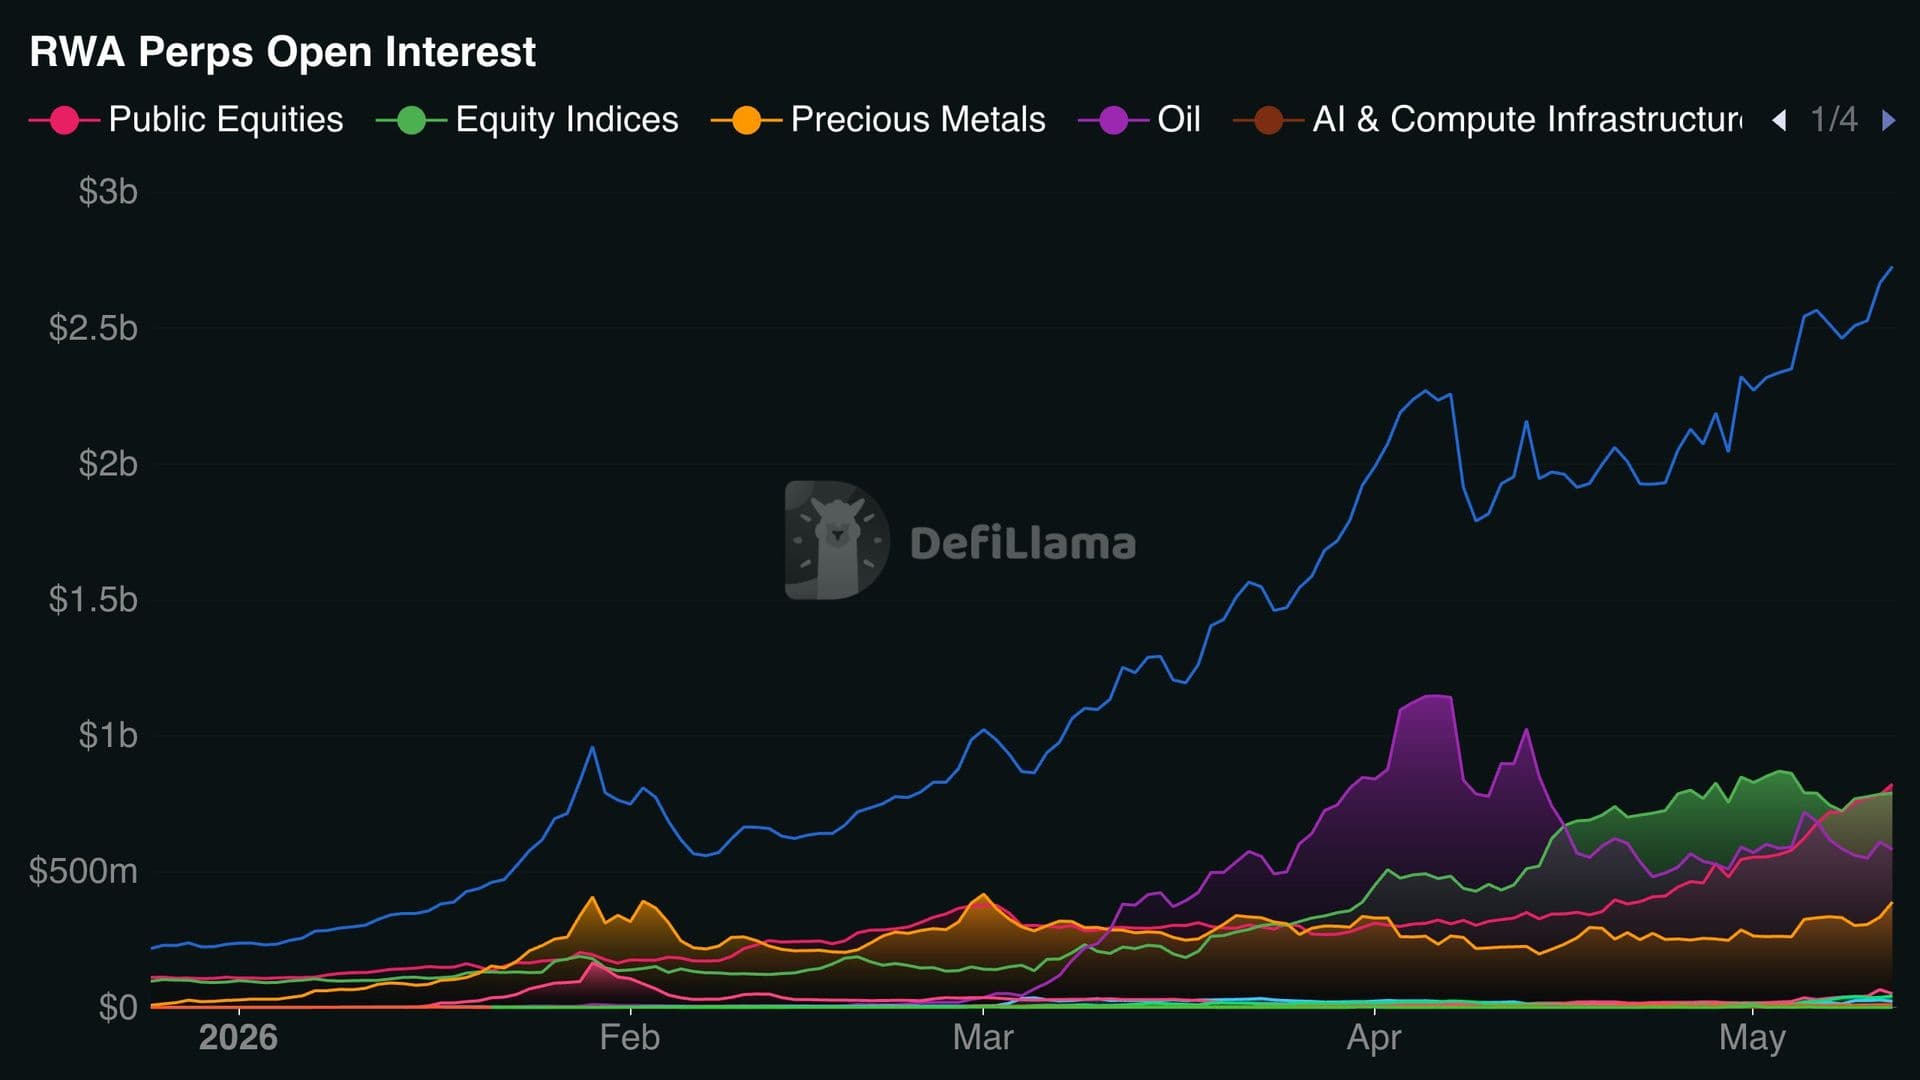Click the May label on time axis

[x=1752, y=1038]
